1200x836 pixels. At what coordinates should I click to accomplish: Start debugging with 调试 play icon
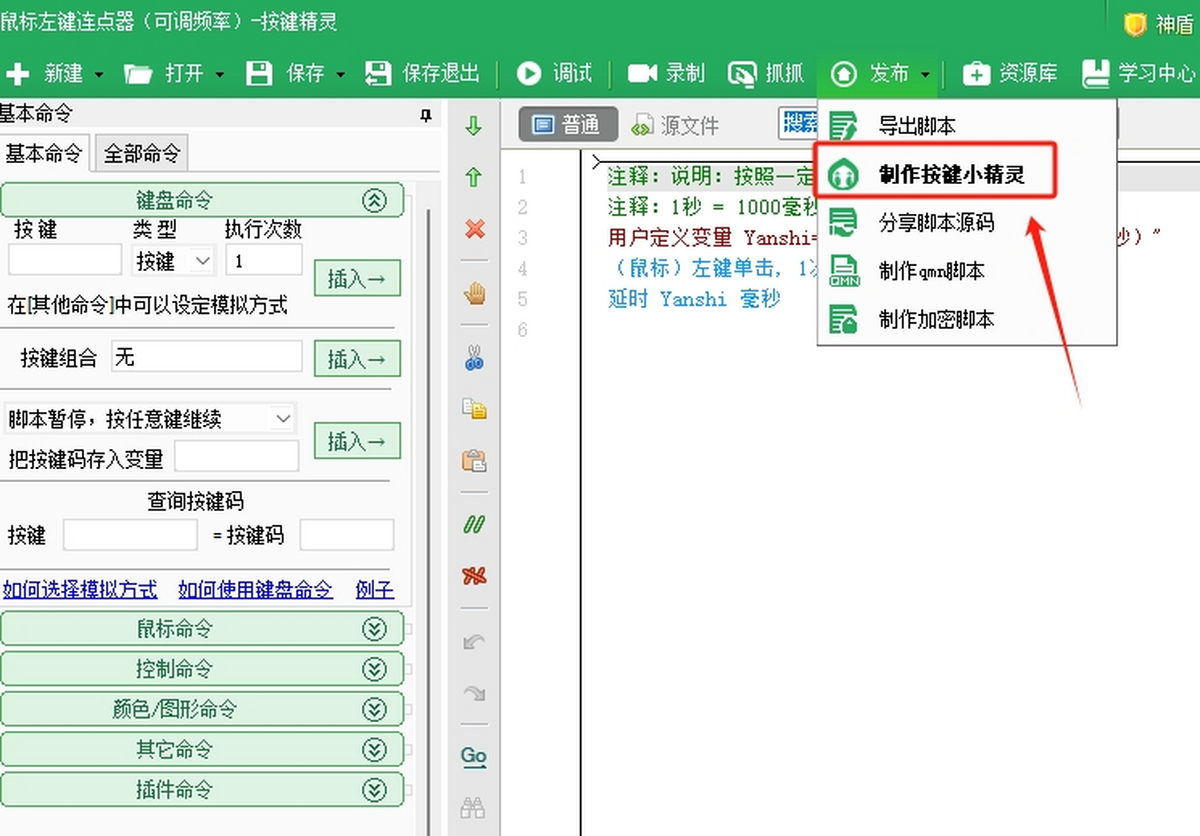(528, 73)
